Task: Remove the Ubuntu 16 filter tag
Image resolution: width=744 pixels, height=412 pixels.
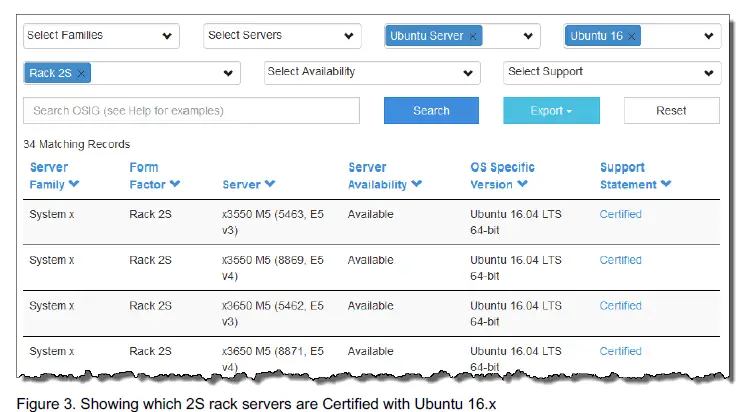Action: point(631,36)
